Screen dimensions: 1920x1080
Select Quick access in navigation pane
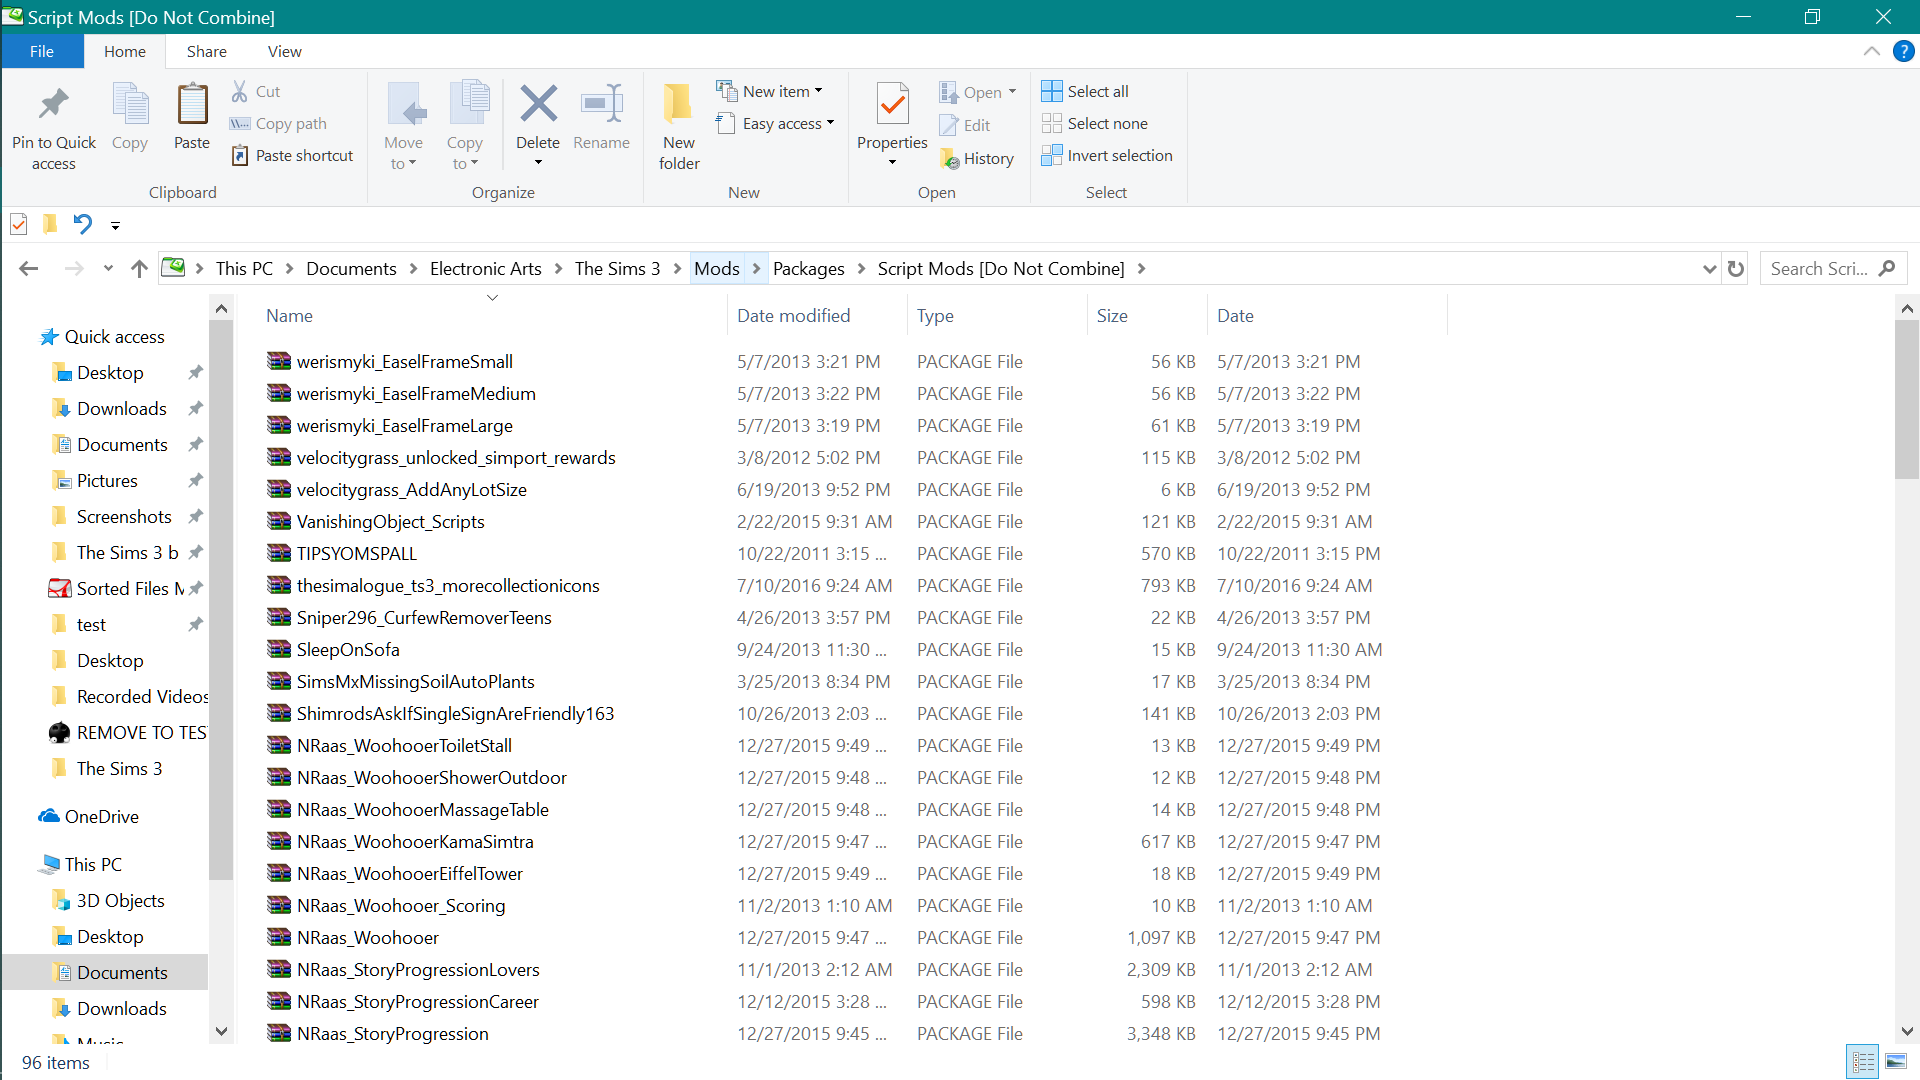(114, 337)
